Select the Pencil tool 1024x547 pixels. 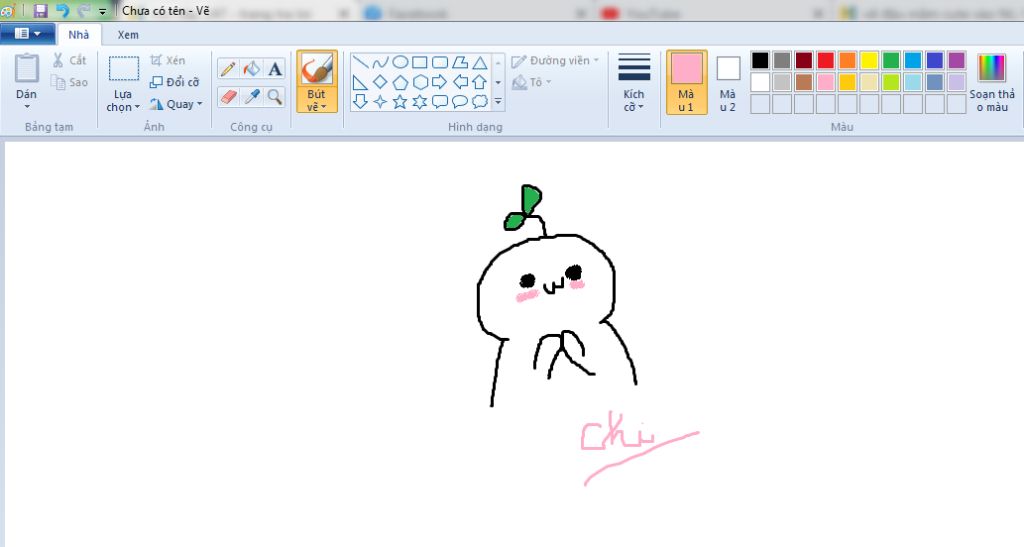(x=228, y=69)
